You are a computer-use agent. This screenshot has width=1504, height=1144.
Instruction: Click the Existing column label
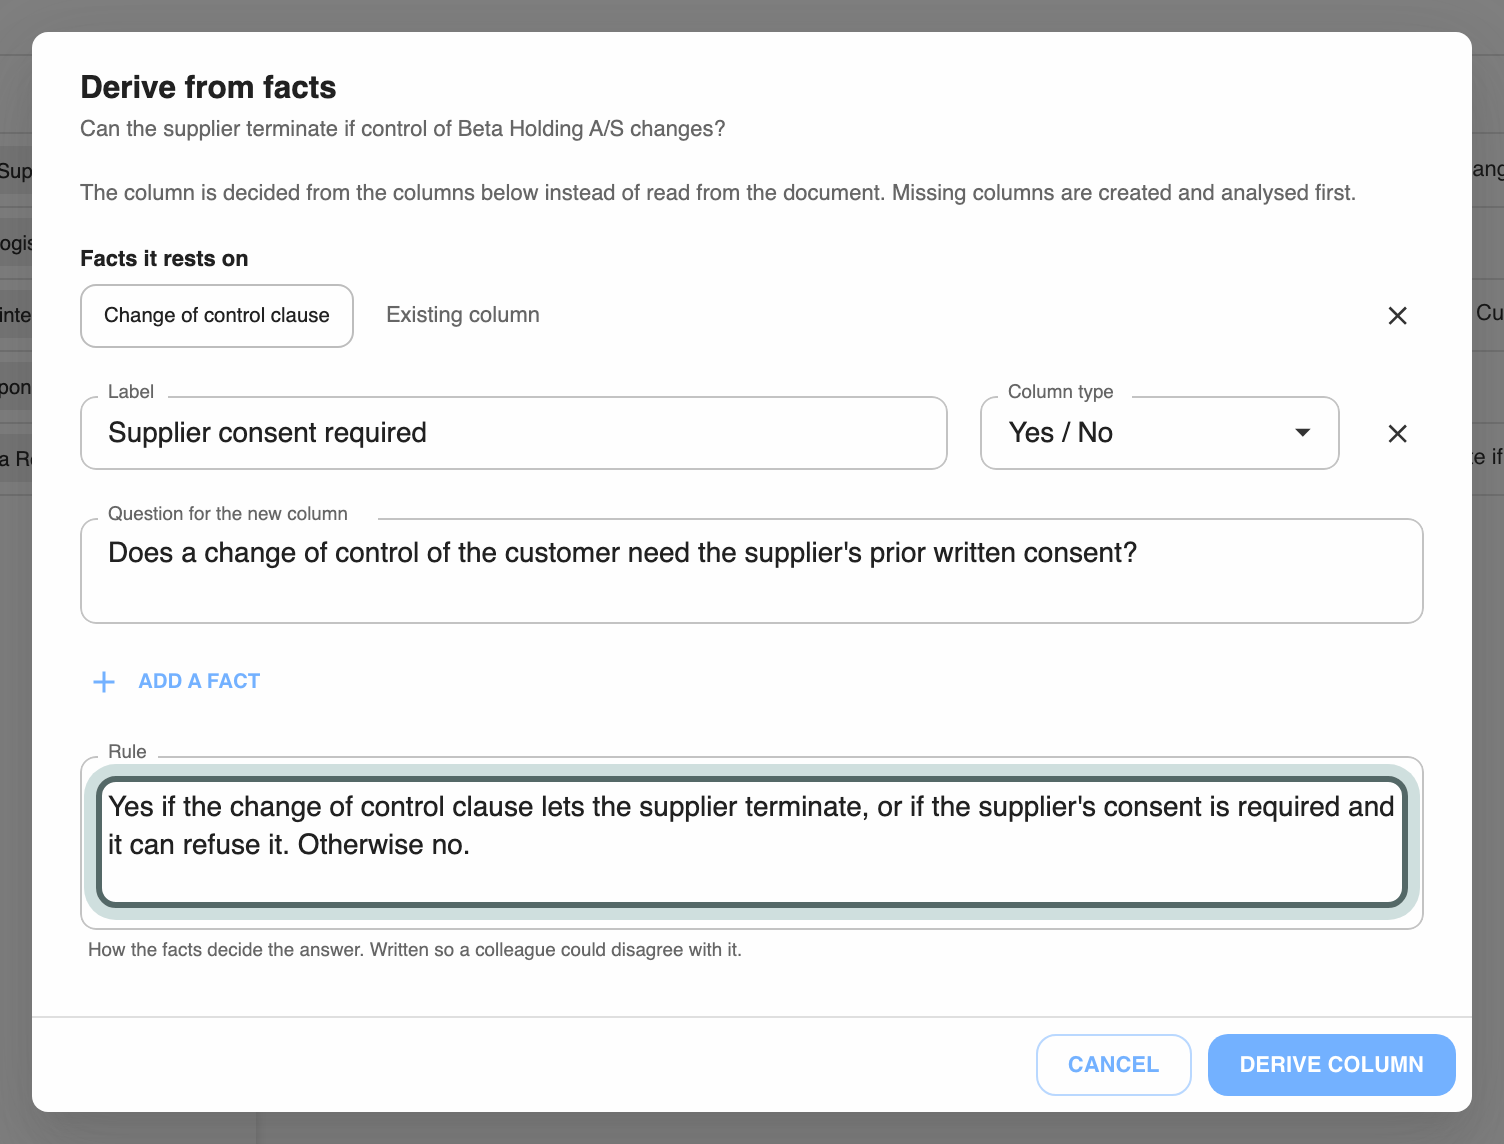pyautogui.click(x=463, y=315)
